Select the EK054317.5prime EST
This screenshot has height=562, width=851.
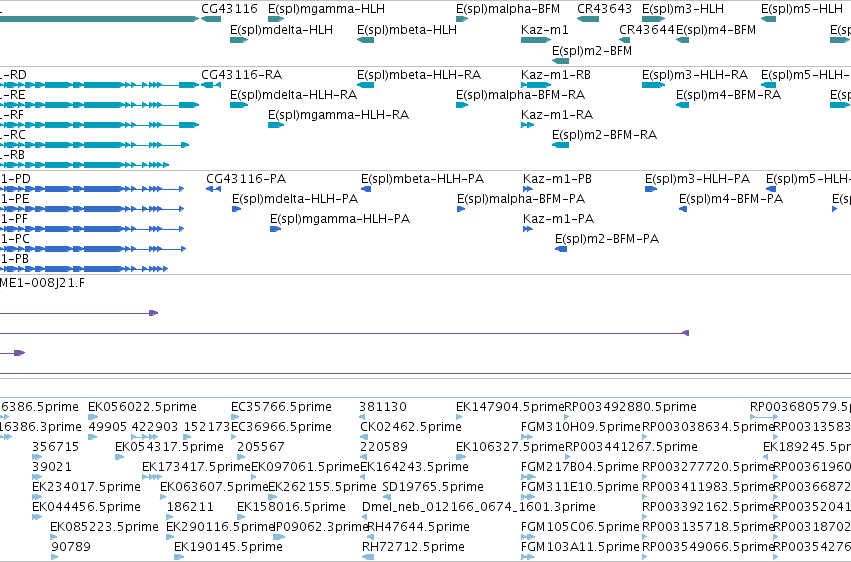pos(119,457)
